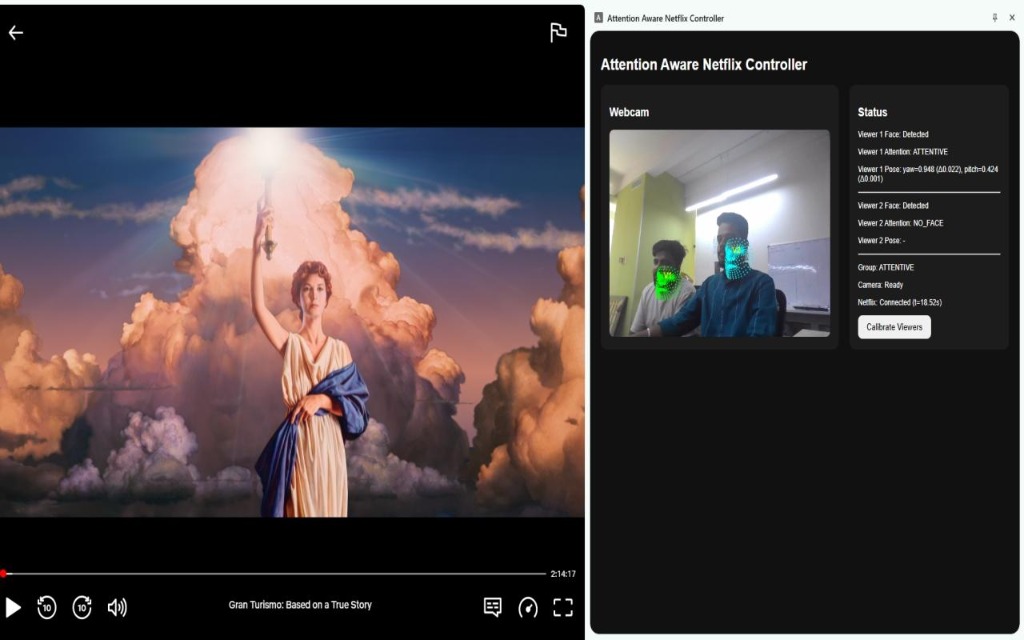Viewport: 1024px width, 640px height.
Task: Click the controller app icon in the title bar
Action: 598,18
